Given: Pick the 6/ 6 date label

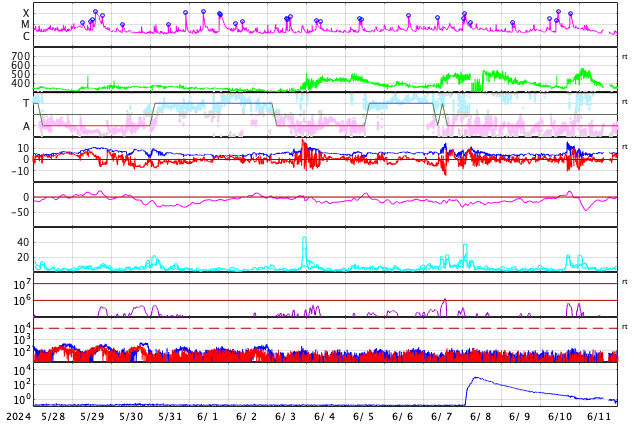Looking at the screenshot, I should tap(402, 416).
